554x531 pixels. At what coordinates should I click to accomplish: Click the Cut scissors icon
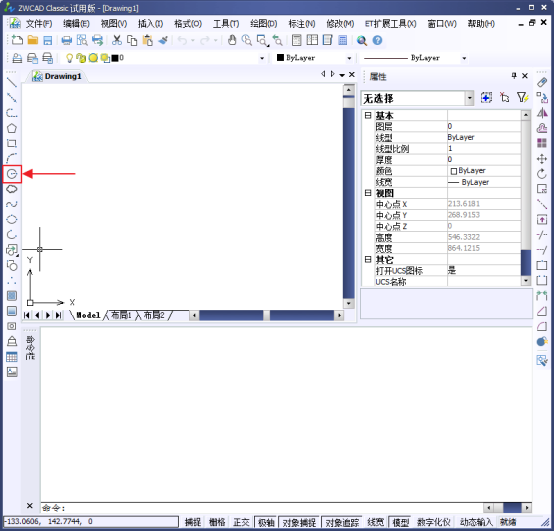point(117,40)
